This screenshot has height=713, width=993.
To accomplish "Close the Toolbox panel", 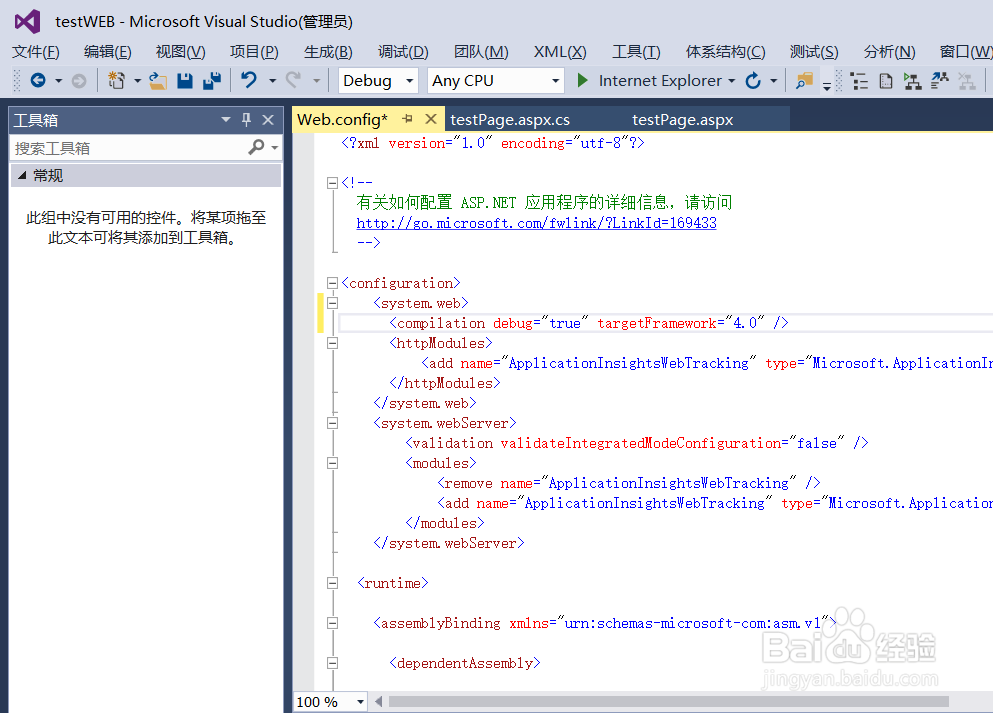I will click(268, 120).
